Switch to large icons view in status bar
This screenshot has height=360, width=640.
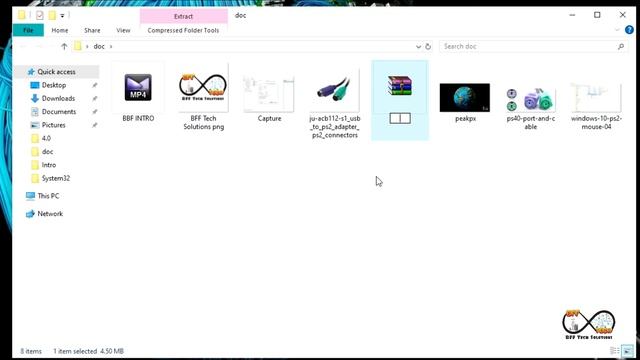click(x=627, y=351)
